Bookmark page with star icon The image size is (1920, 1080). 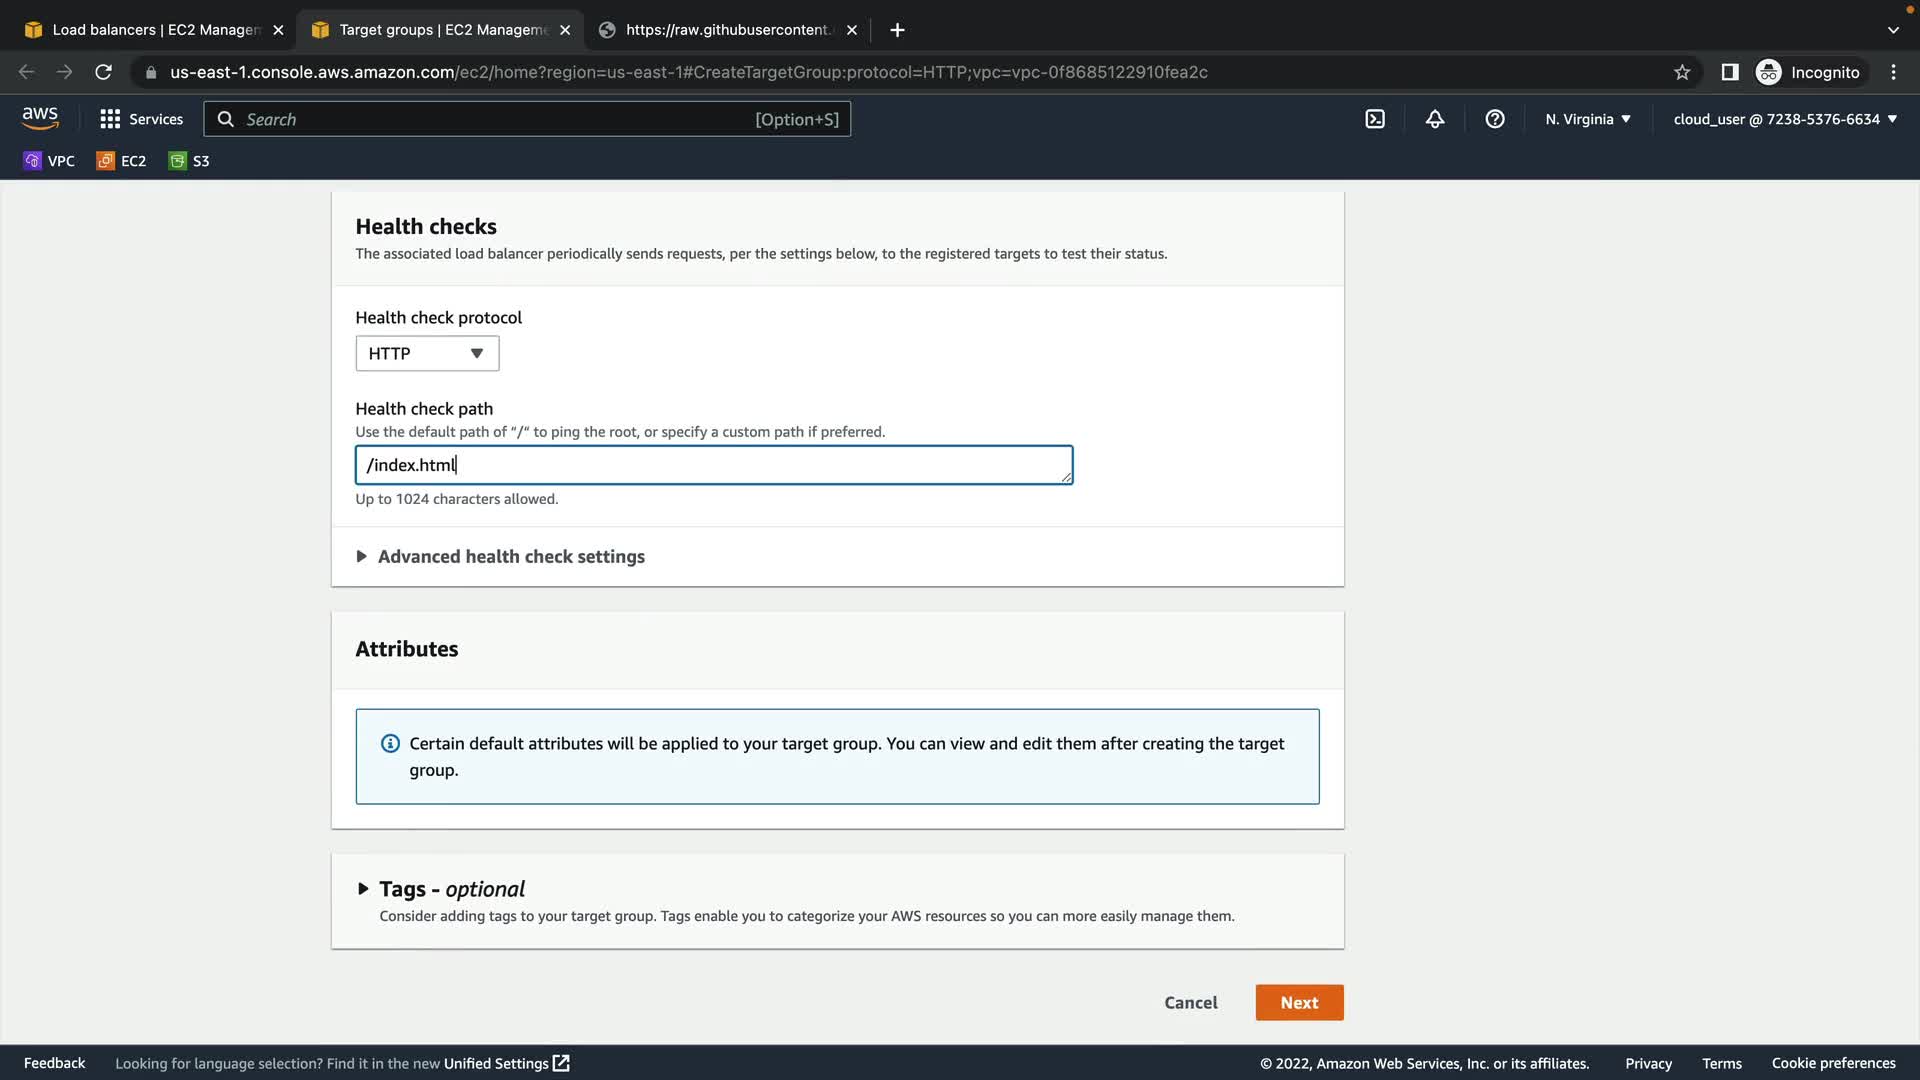(x=1682, y=72)
